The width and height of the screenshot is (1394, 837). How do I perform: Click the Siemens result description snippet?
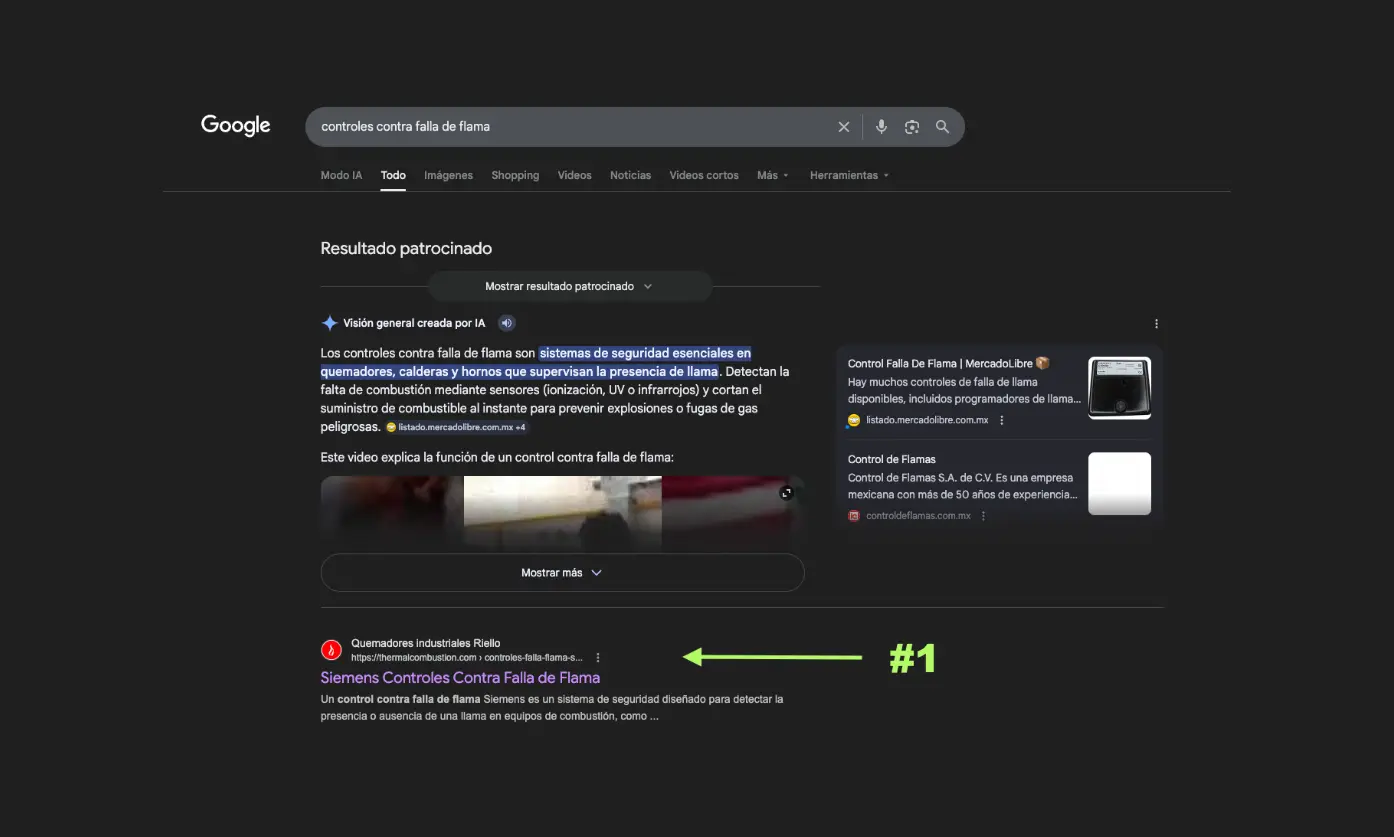[552, 708]
